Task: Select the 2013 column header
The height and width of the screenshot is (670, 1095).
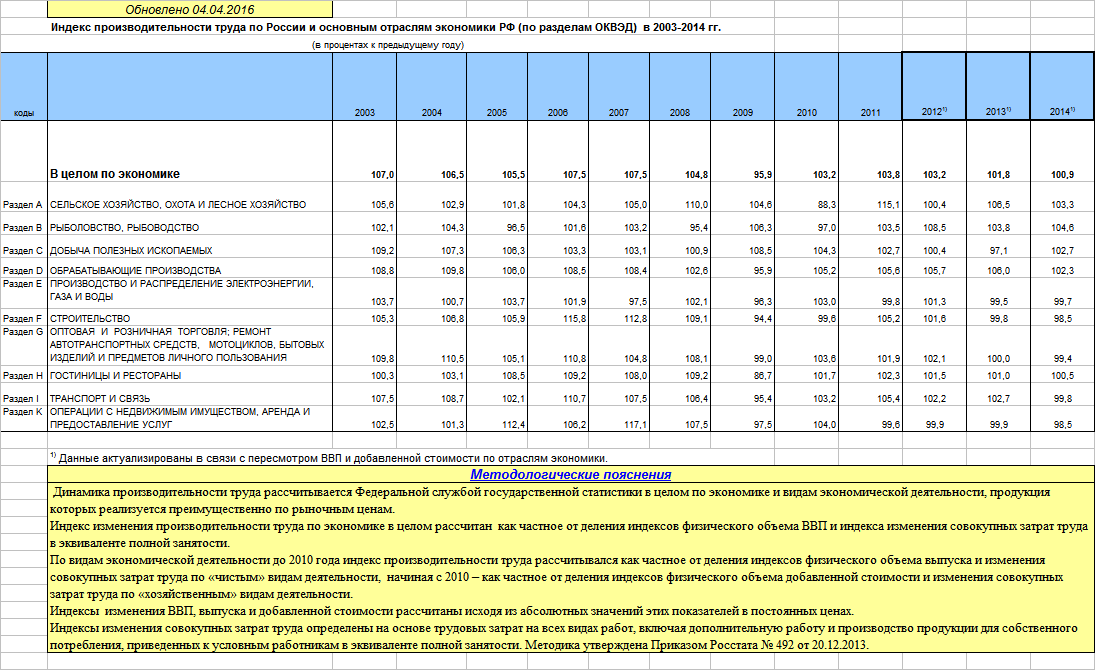Action: click(998, 87)
